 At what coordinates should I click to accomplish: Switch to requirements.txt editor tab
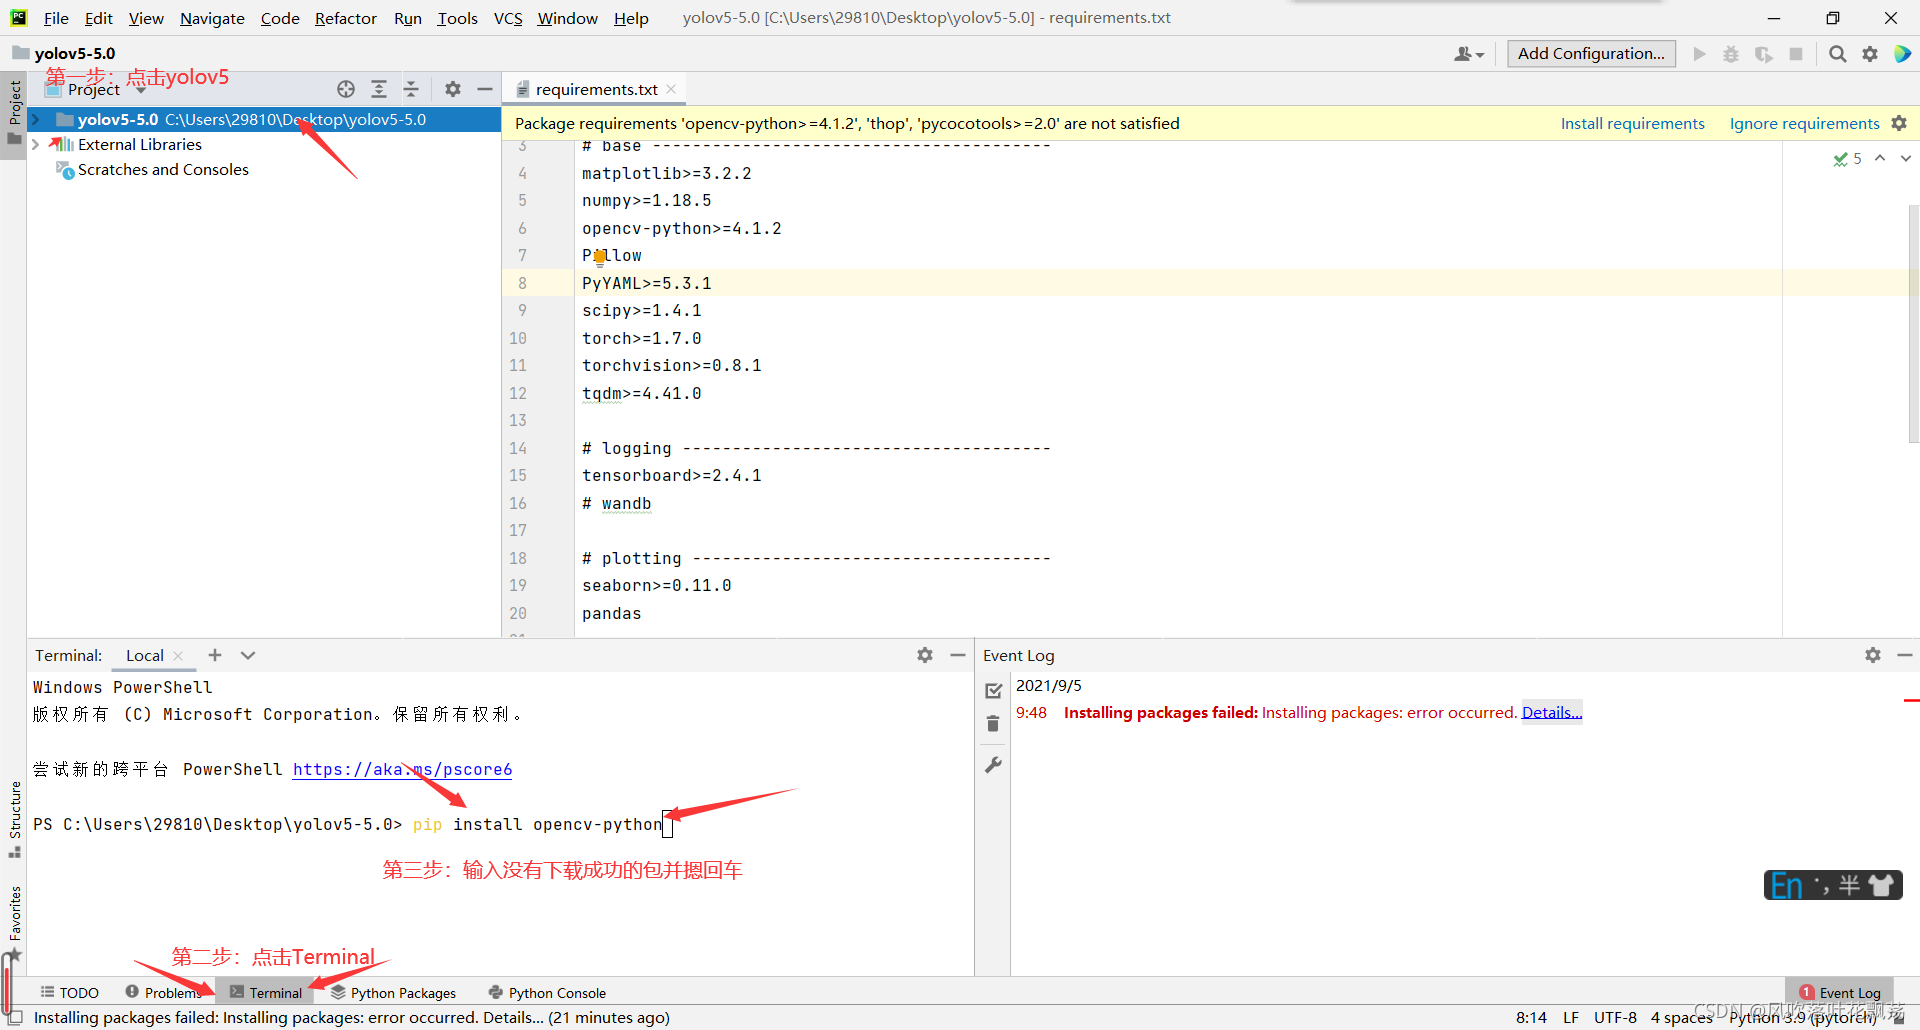596,89
